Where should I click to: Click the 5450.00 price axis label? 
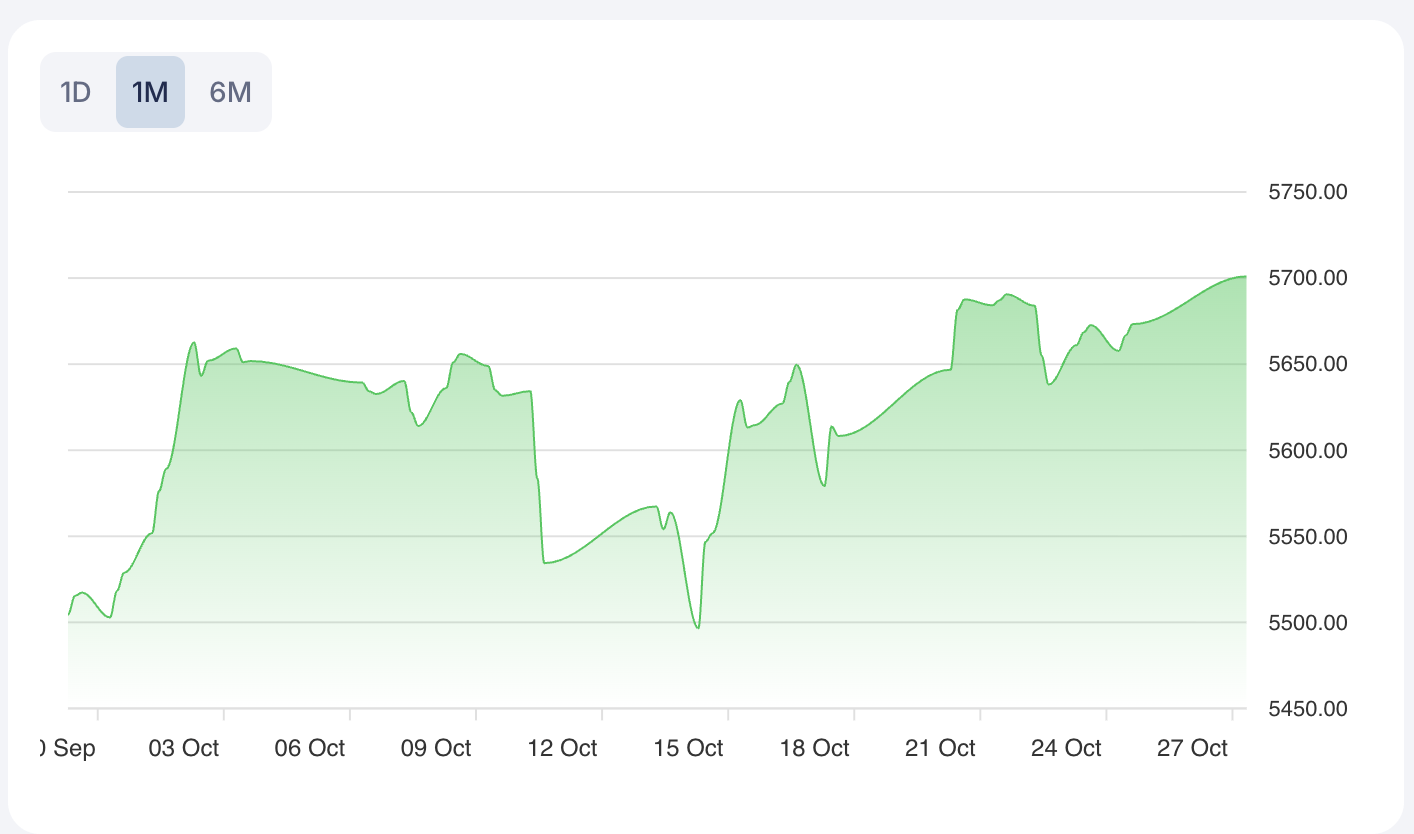[x=1307, y=709]
